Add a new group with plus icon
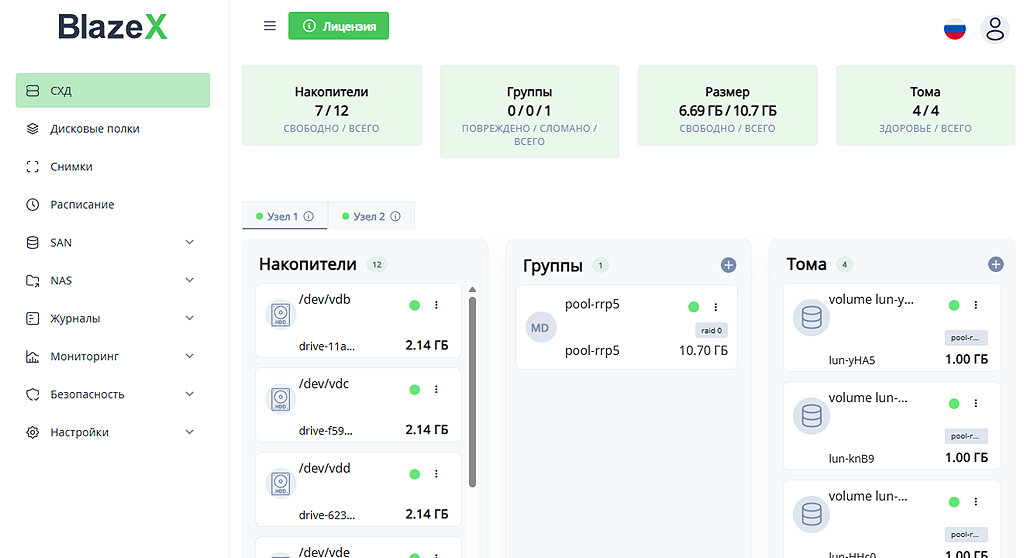The width and height of the screenshot is (1024, 558). tap(728, 265)
